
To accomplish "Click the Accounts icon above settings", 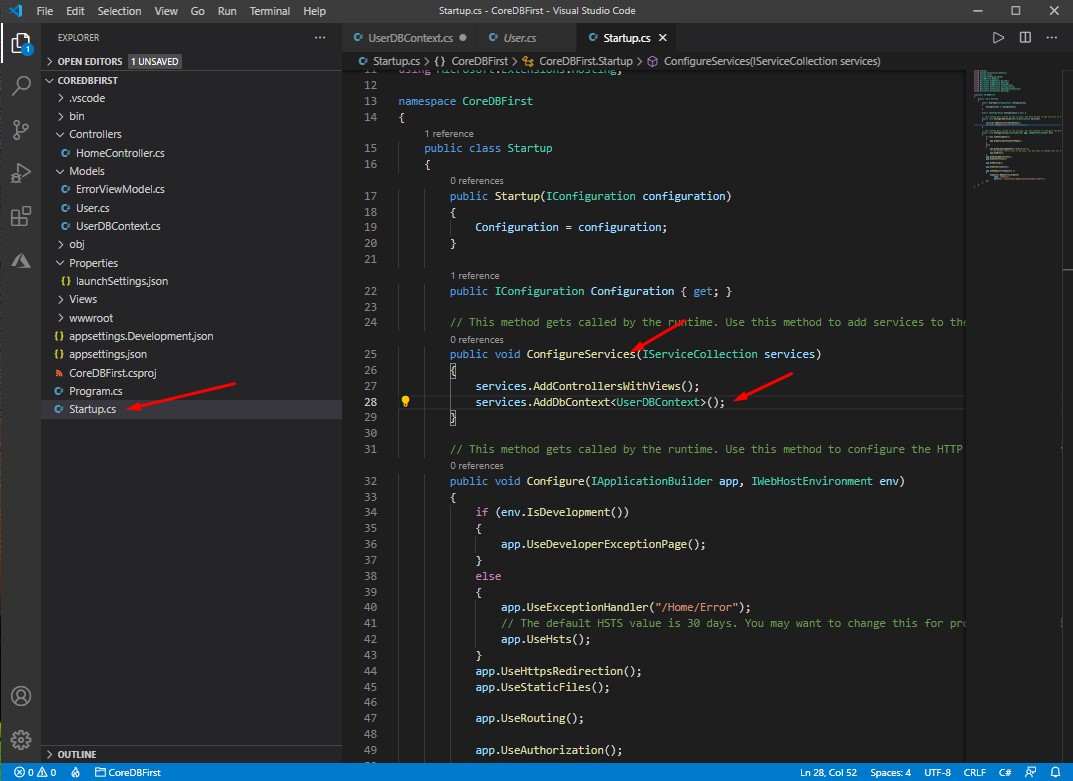I will (20, 696).
